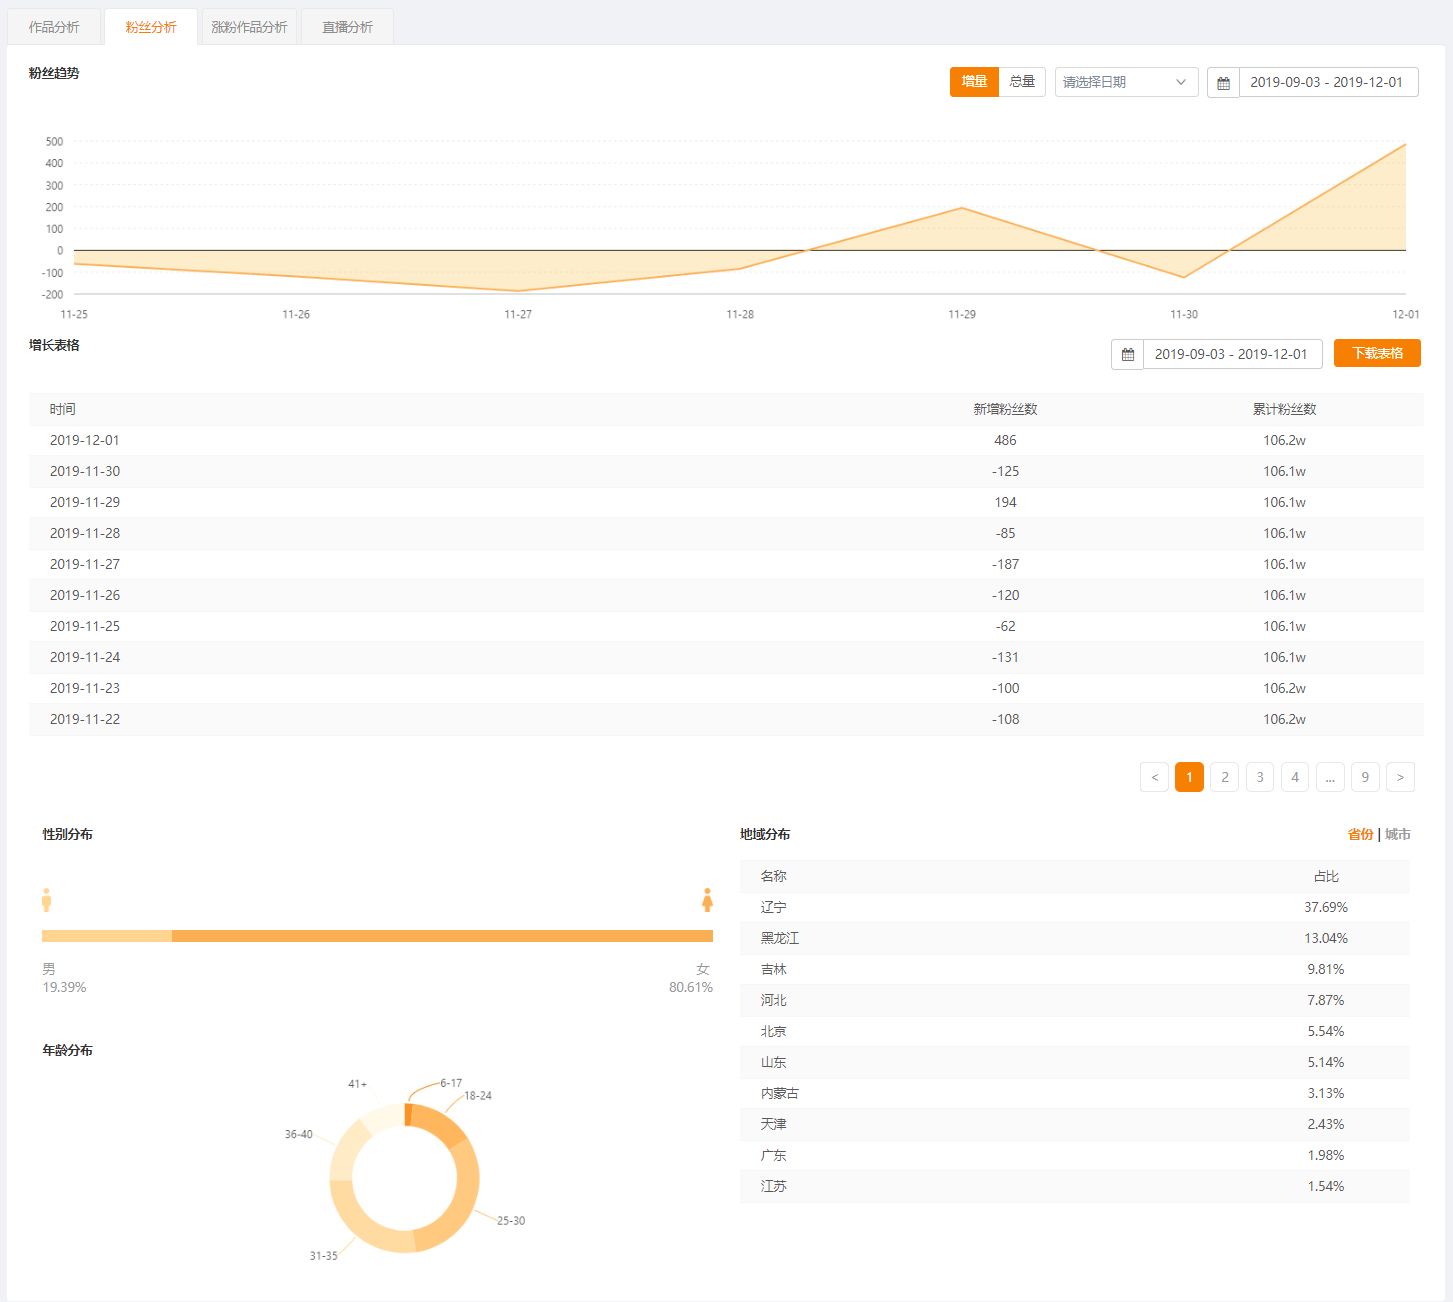Viewport: 1453px width, 1302px height.
Task: Open the 直播分析 tab
Action: [x=347, y=27]
